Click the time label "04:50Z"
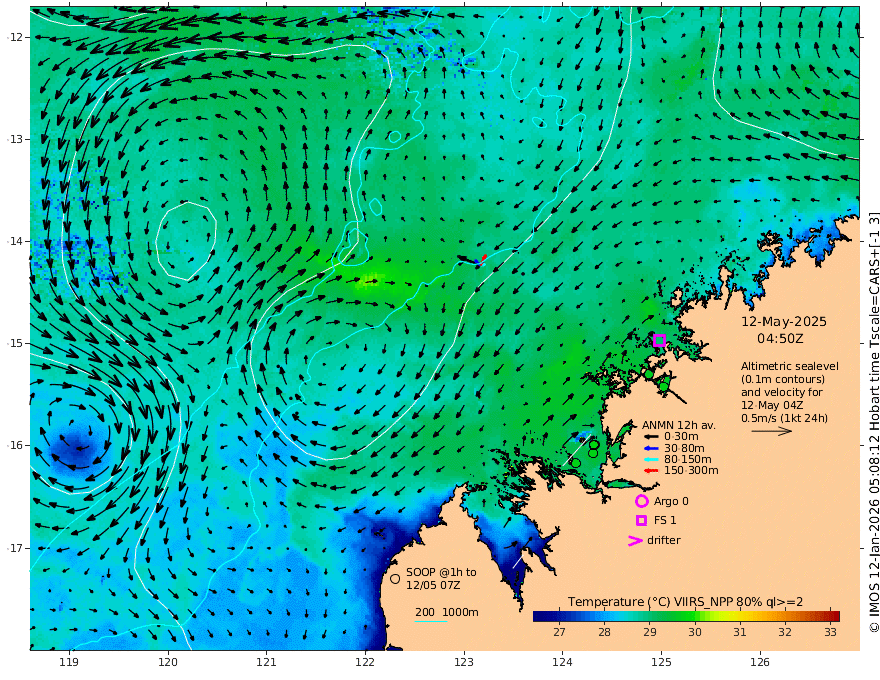Image resolution: width=880 pixels, height=680 pixels. pos(780,339)
